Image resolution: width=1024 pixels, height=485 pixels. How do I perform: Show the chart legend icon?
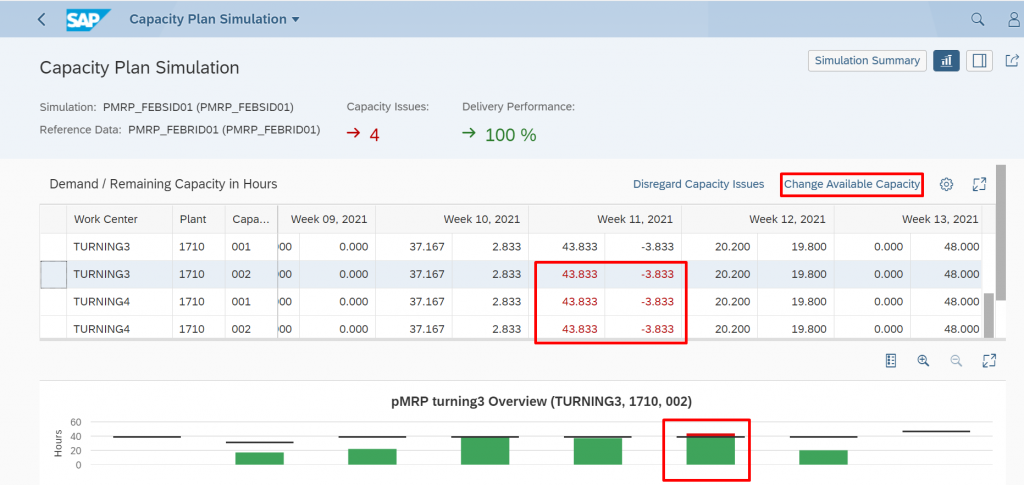tap(891, 360)
